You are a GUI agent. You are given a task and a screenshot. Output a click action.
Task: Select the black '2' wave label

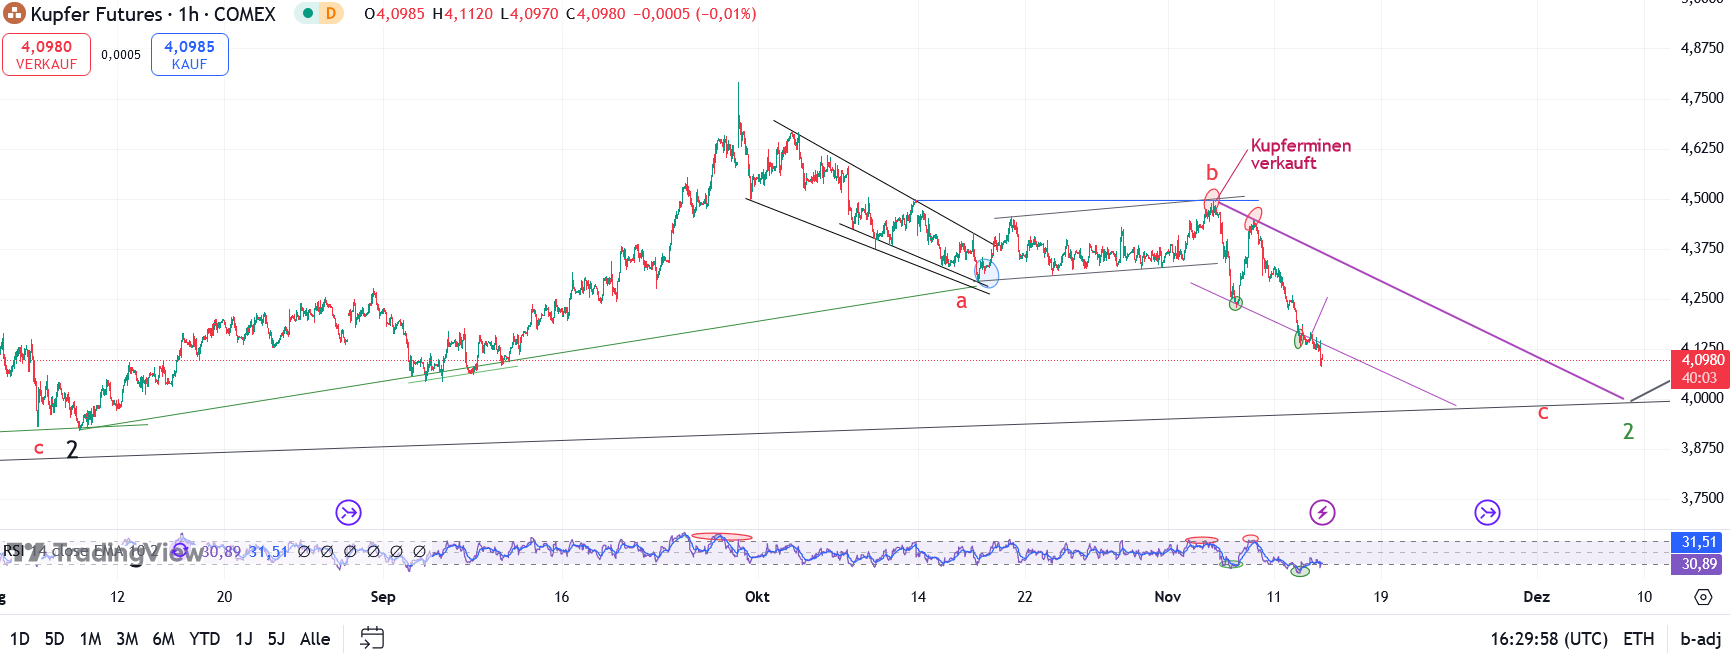click(x=72, y=449)
